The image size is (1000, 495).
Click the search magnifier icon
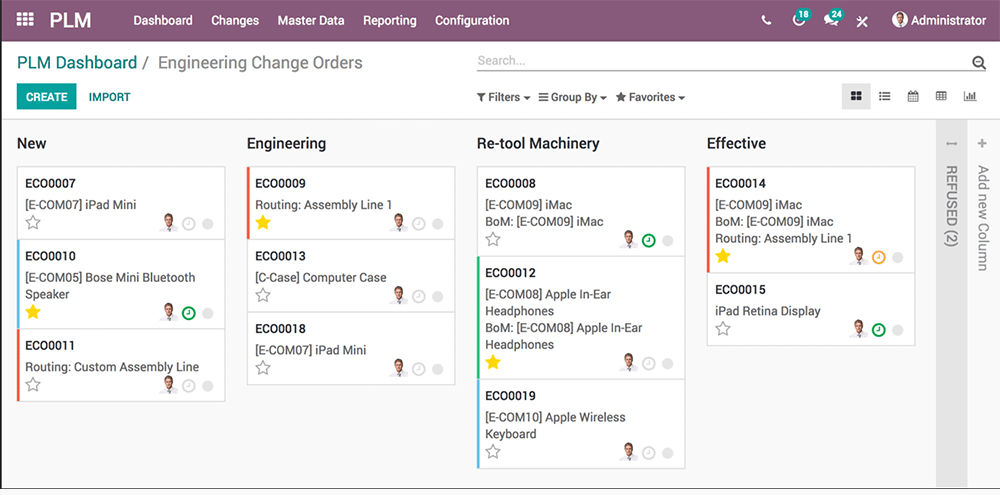coord(978,63)
